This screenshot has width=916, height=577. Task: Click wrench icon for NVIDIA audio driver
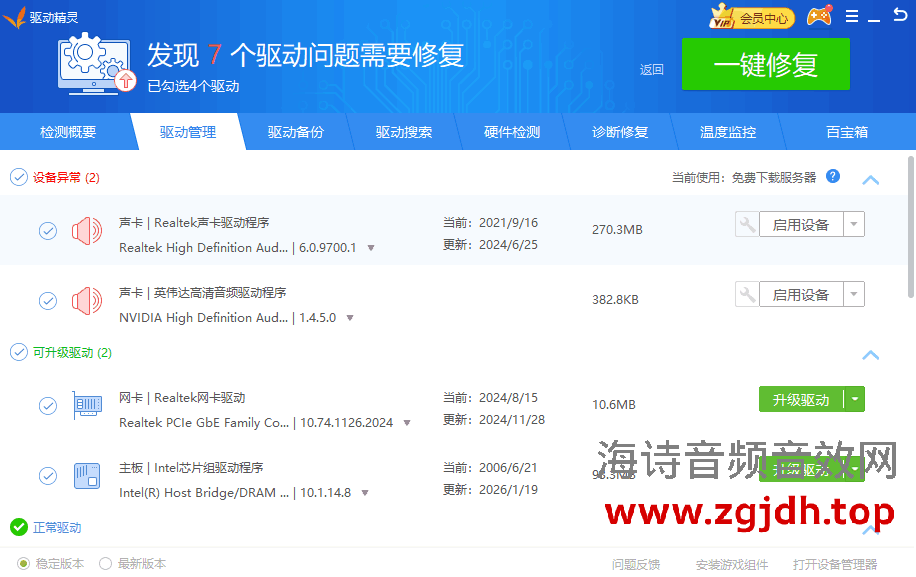(x=747, y=294)
